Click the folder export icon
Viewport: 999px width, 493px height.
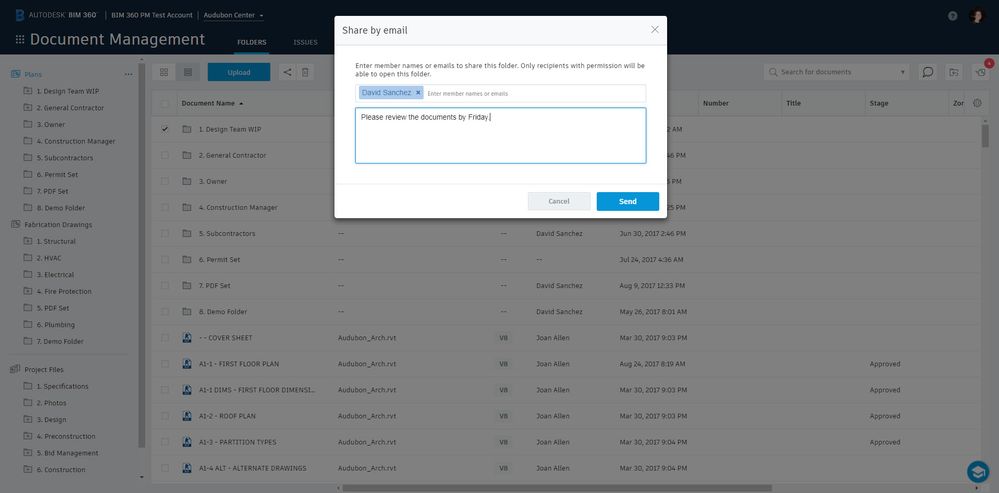click(x=953, y=72)
